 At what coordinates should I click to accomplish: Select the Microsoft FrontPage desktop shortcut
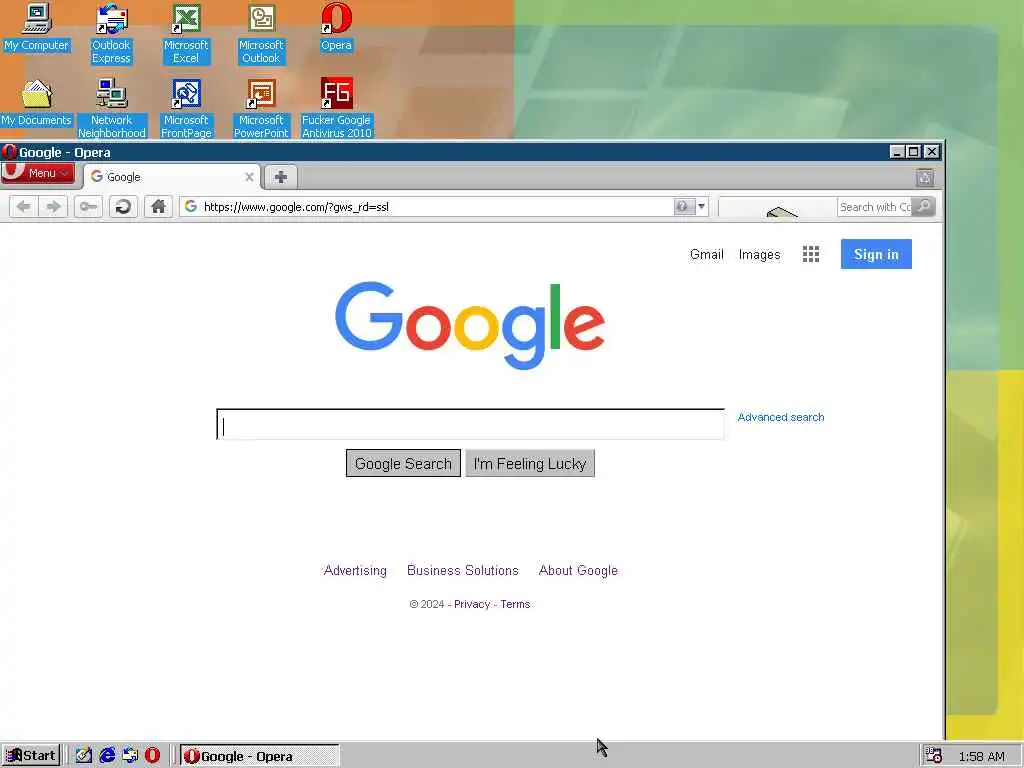click(x=186, y=108)
